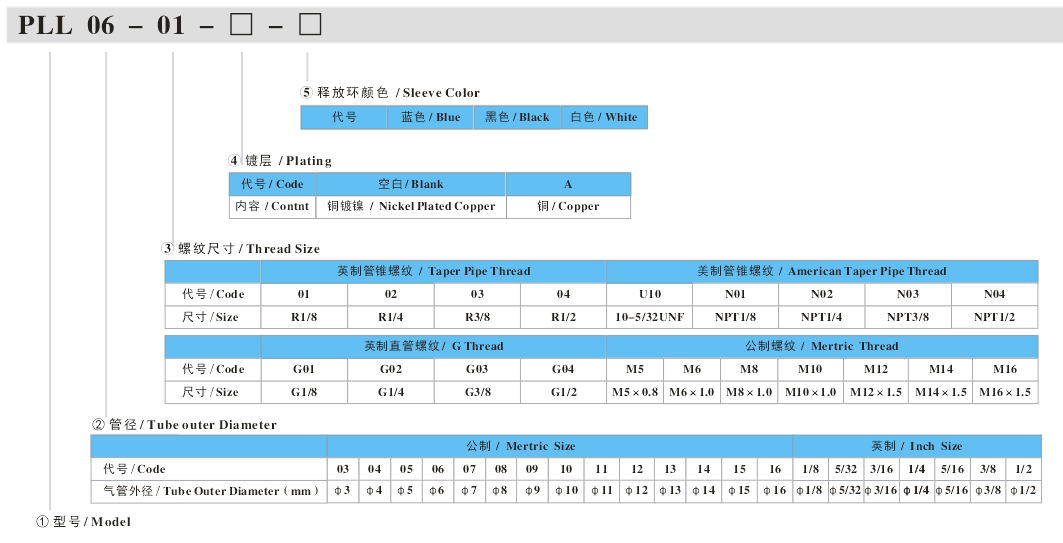Screen dimensions: 1063x543
Task: Select the "φ3" tube diameter cell
Action: (x=343, y=491)
